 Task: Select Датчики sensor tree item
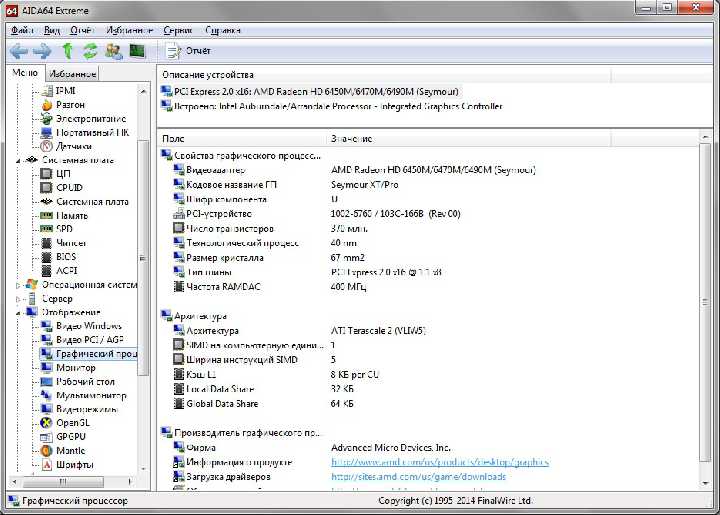tap(66, 146)
